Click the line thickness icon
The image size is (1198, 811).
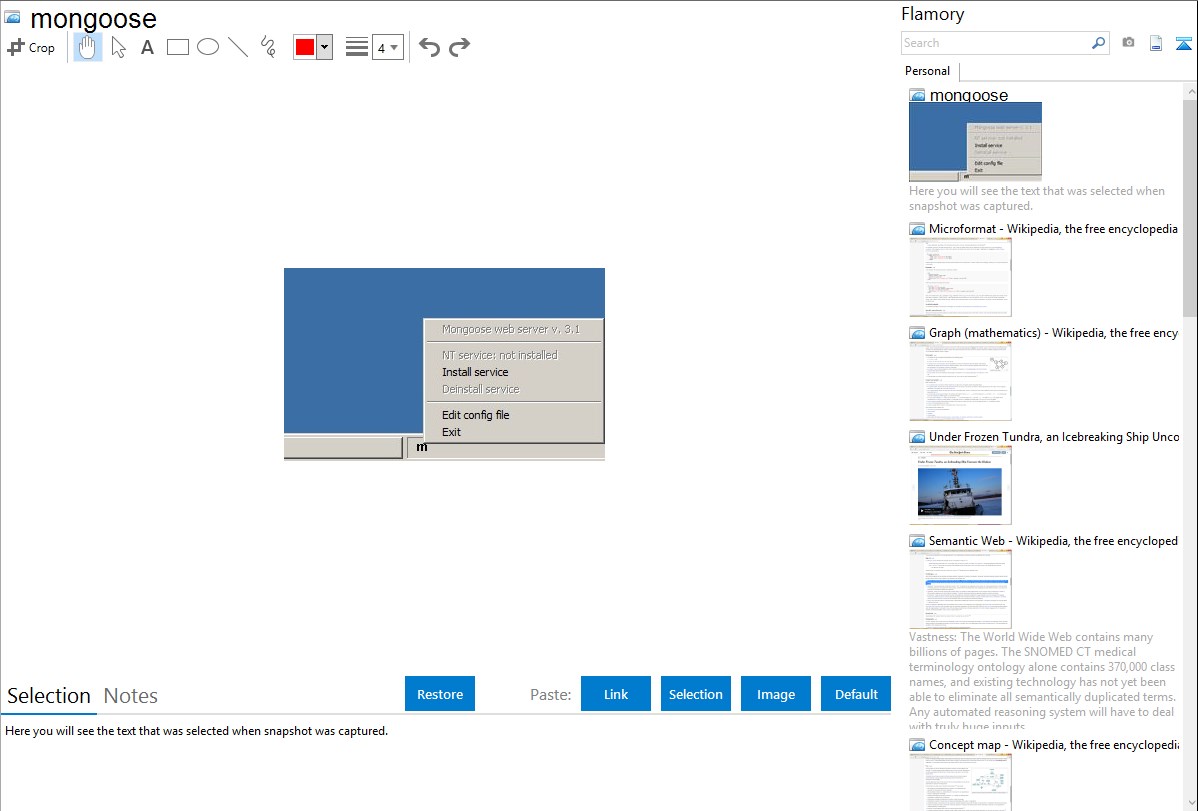[357, 47]
